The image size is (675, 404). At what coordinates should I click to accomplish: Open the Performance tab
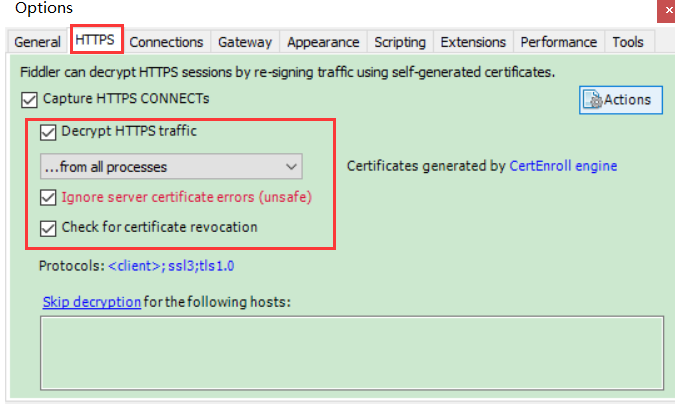559,42
